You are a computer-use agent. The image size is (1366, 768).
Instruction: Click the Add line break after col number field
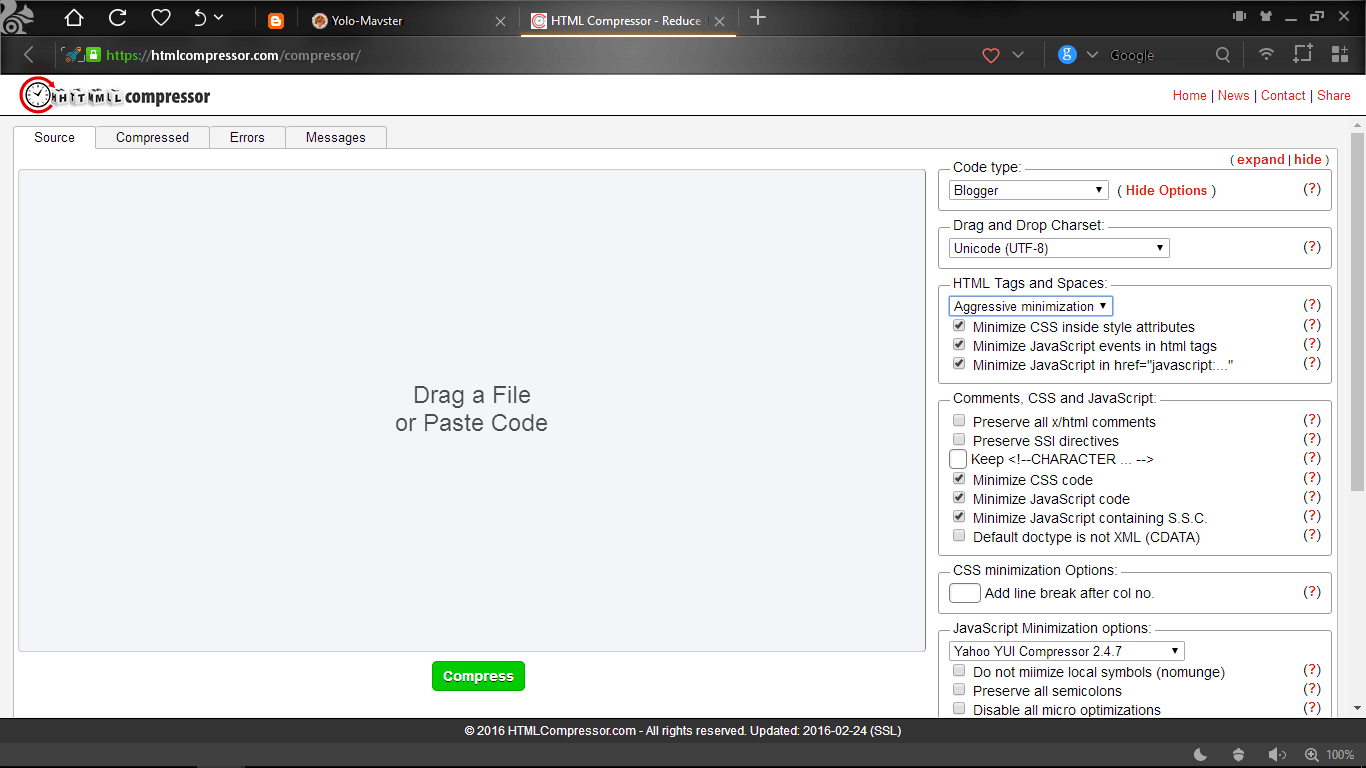pyautogui.click(x=964, y=592)
